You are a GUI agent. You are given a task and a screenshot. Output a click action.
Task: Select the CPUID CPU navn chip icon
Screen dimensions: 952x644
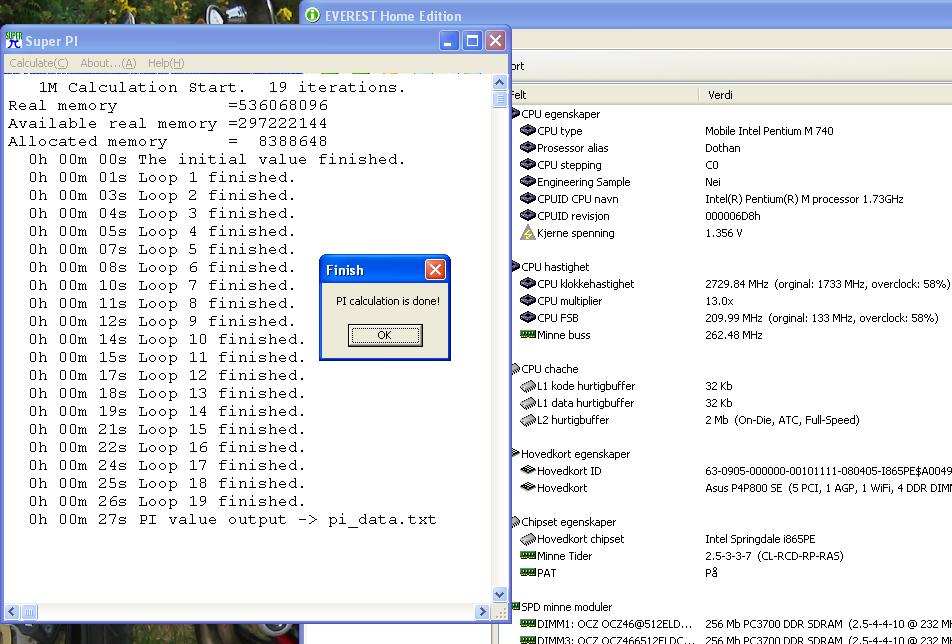528,198
